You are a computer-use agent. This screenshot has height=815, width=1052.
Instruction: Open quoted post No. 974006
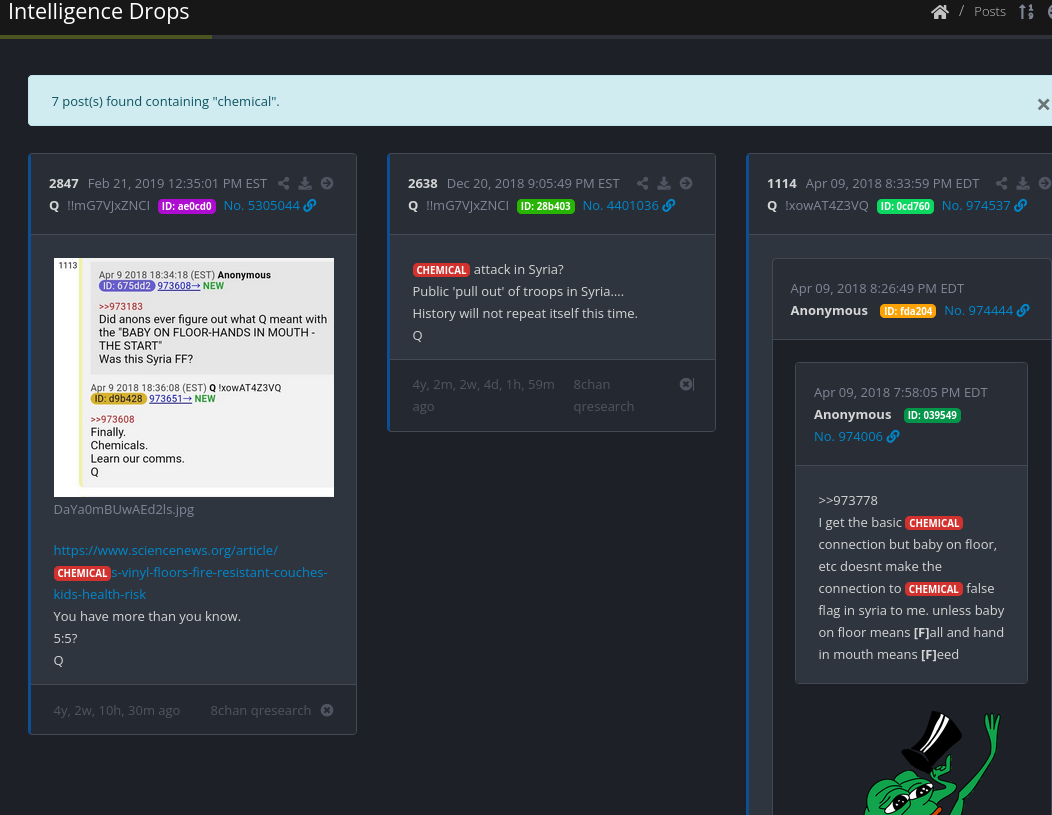point(856,436)
